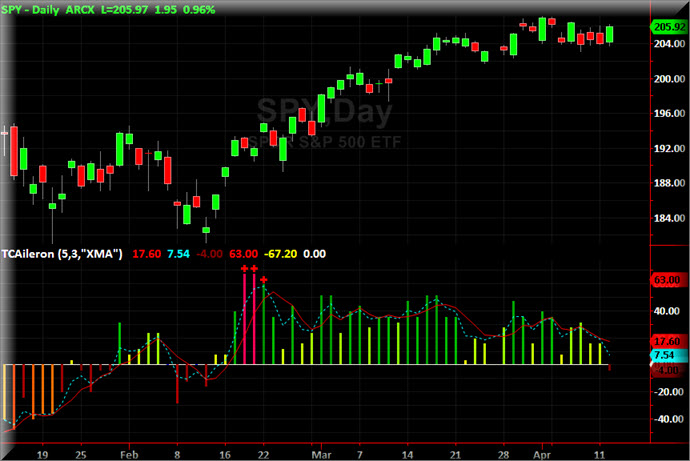Click the Apr date label on time axis
The width and height of the screenshot is (690, 461).
coord(542,454)
